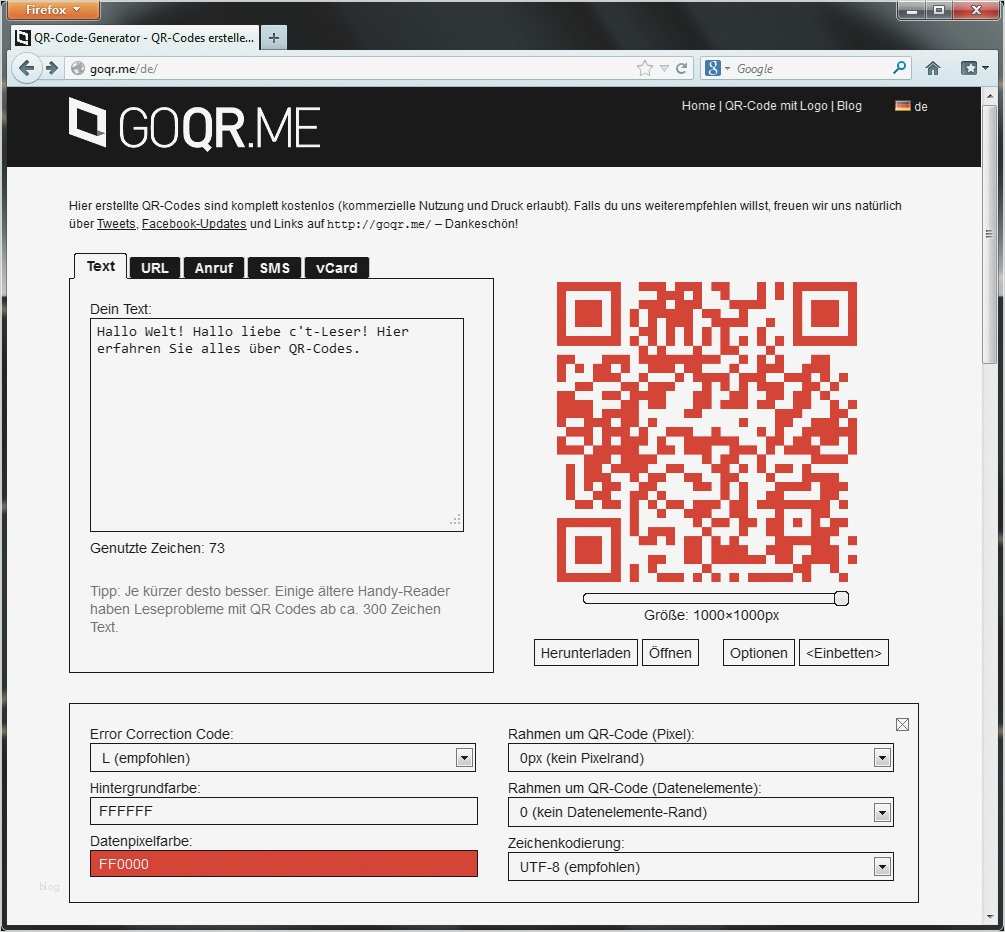Click the page vertical scrollbar thumb
1005x932 pixels.
tap(990, 233)
